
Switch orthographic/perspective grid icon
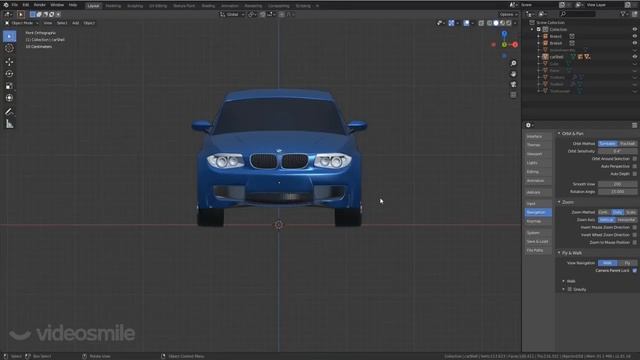(513, 95)
